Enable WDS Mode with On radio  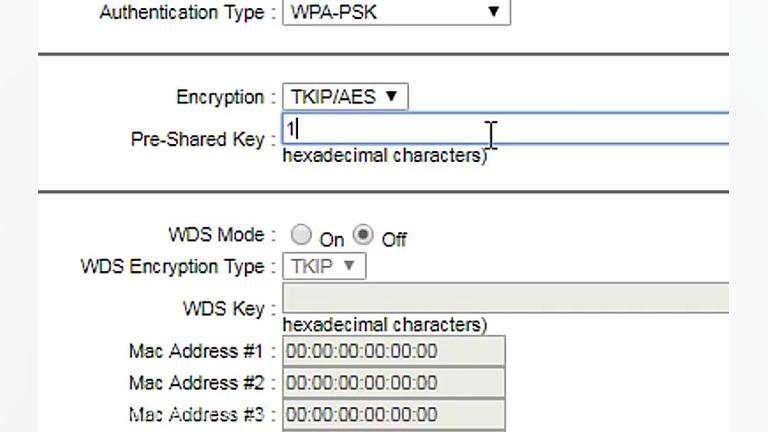coord(301,236)
